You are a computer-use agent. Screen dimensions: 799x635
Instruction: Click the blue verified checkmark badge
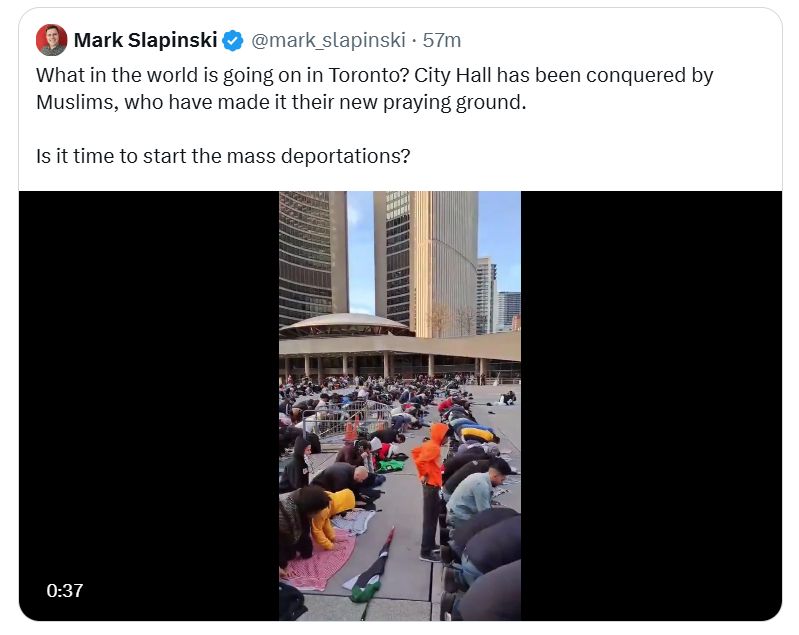pyautogui.click(x=233, y=40)
